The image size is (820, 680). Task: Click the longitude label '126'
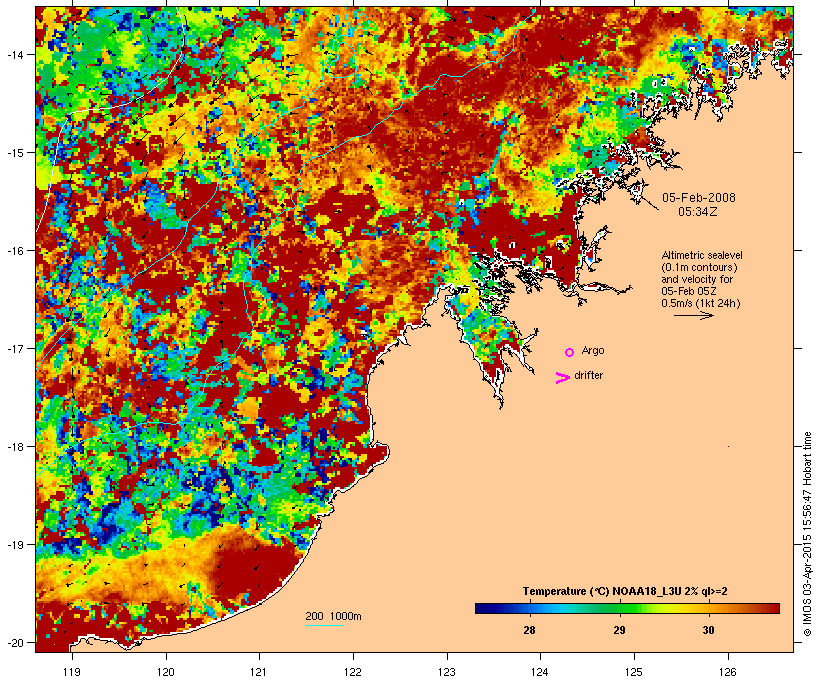click(x=727, y=672)
